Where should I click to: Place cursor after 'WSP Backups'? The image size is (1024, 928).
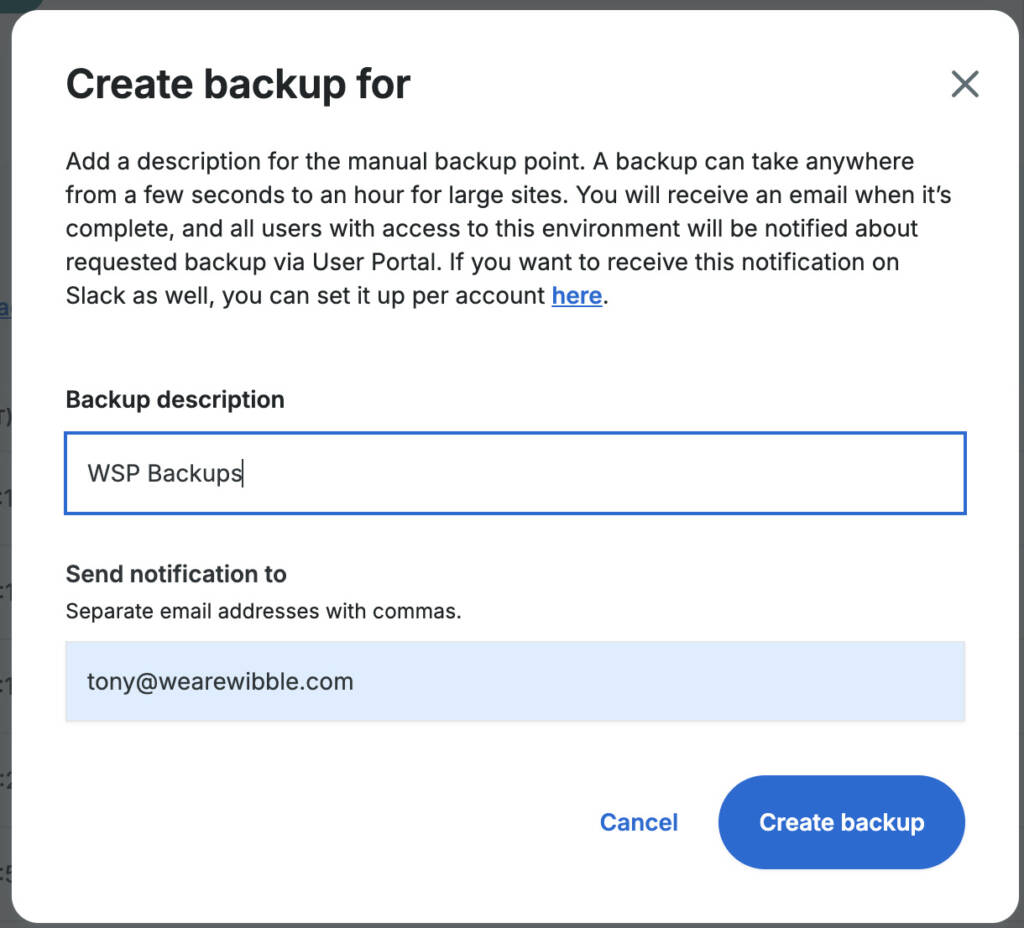[243, 472]
